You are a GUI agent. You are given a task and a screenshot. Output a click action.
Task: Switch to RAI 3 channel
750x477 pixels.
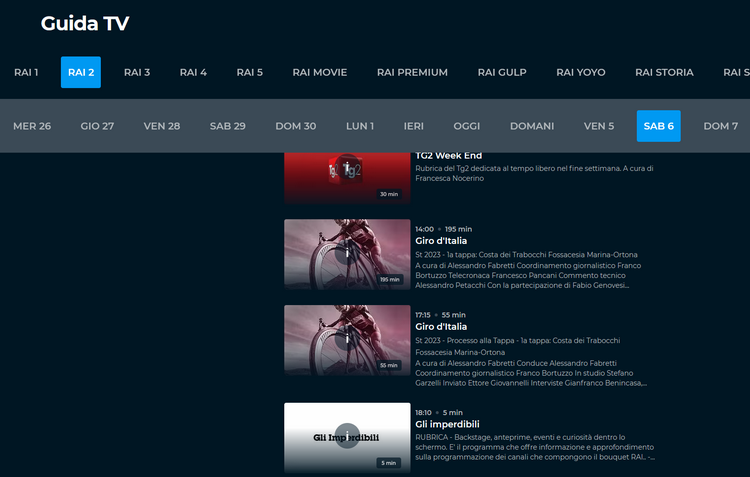(x=137, y=72)
